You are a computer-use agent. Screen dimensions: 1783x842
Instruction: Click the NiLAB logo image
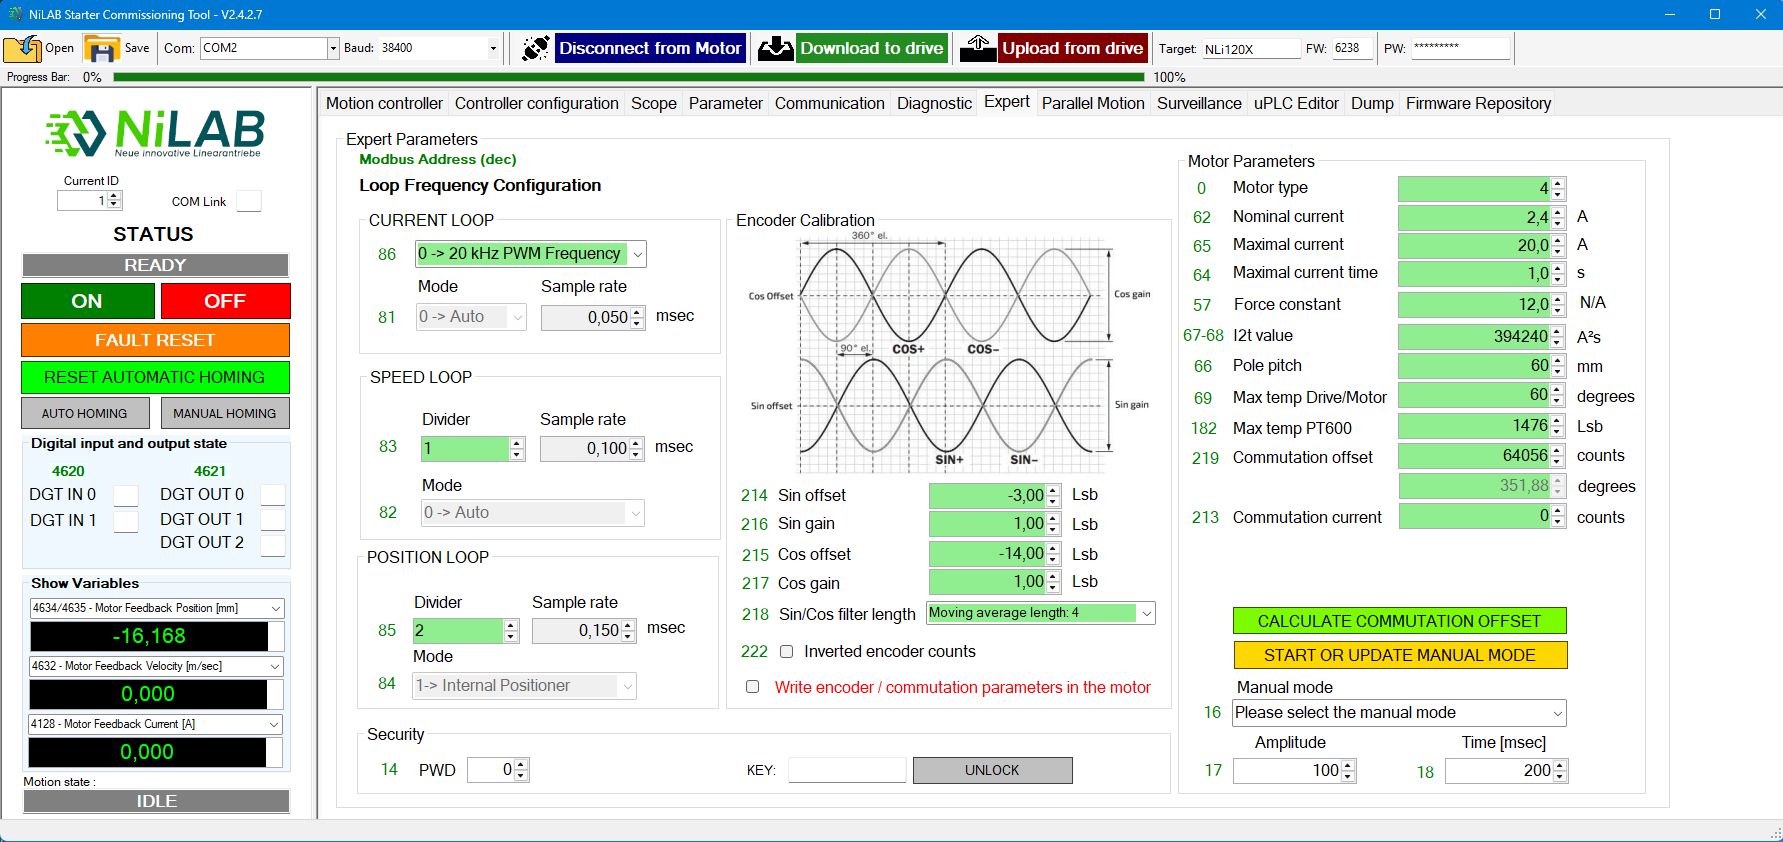155,133
